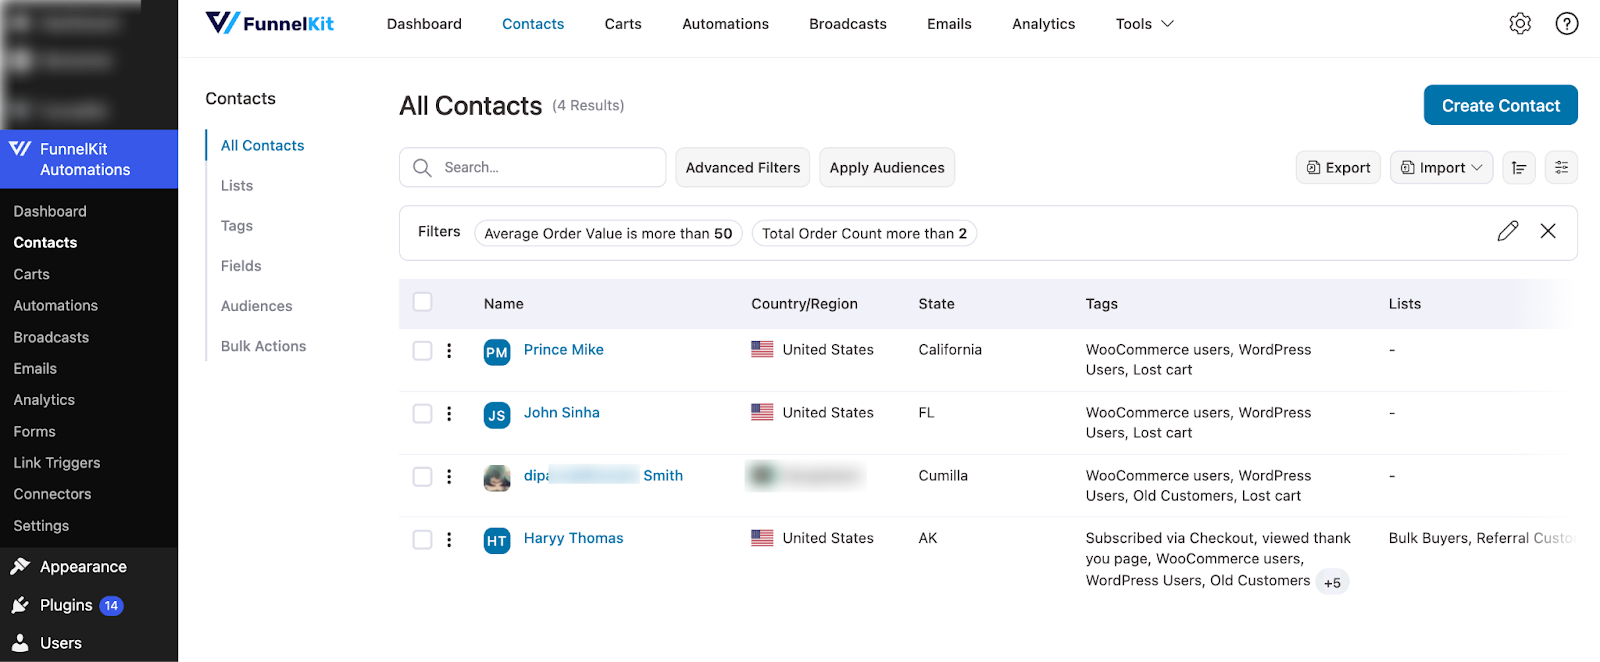
Task: Select All Contacts in Contacts submenu
Action: tap(262, 146)
